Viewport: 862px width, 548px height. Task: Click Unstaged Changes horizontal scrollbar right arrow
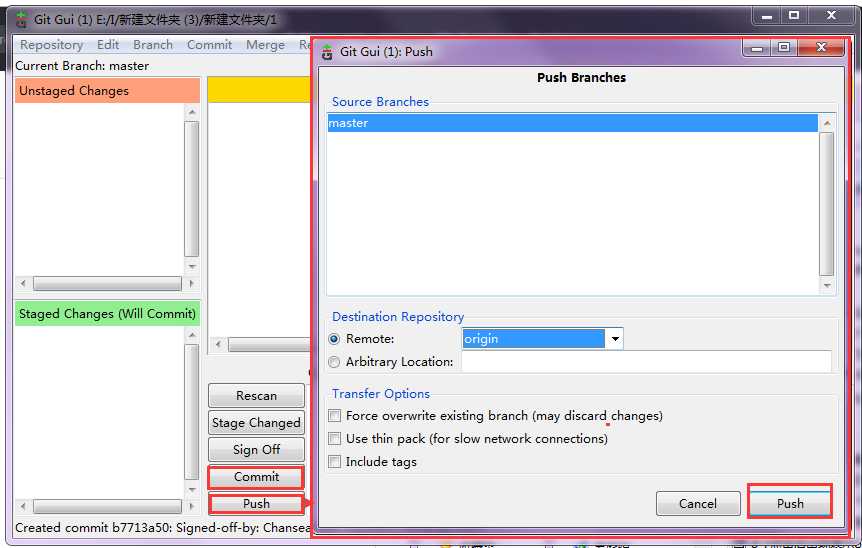(191, 284)
